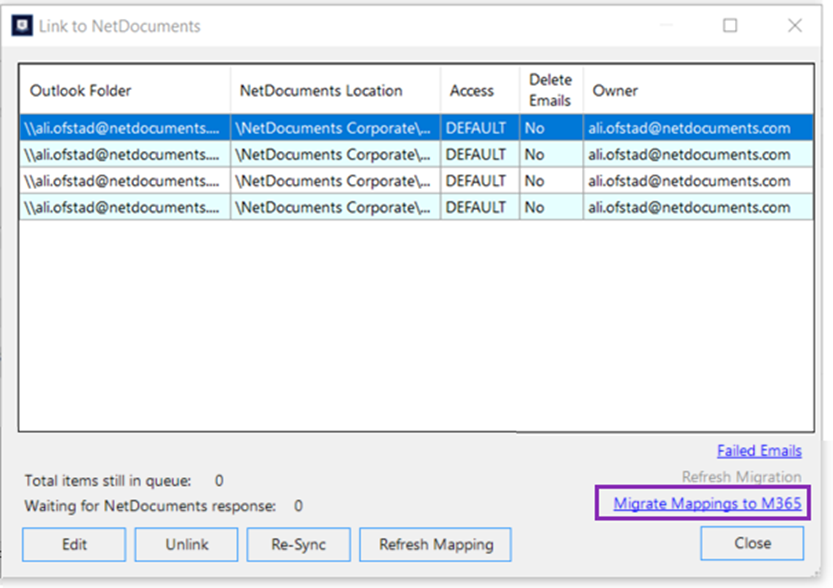
Task: Open the Failed Emails link
Action: (759, 450)
